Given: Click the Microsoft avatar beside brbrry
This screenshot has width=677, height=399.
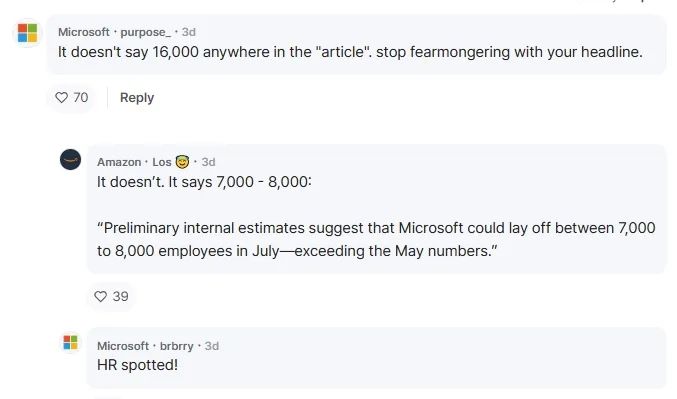Looking at the screenshot, I should point(70,342).
